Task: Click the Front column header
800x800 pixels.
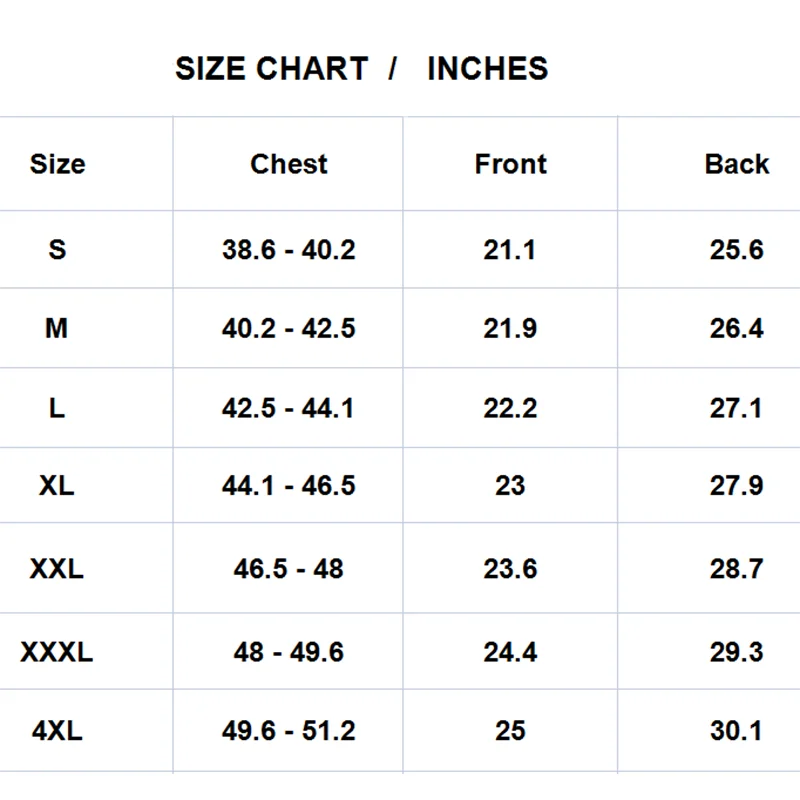Action: (x=510, y=164)
